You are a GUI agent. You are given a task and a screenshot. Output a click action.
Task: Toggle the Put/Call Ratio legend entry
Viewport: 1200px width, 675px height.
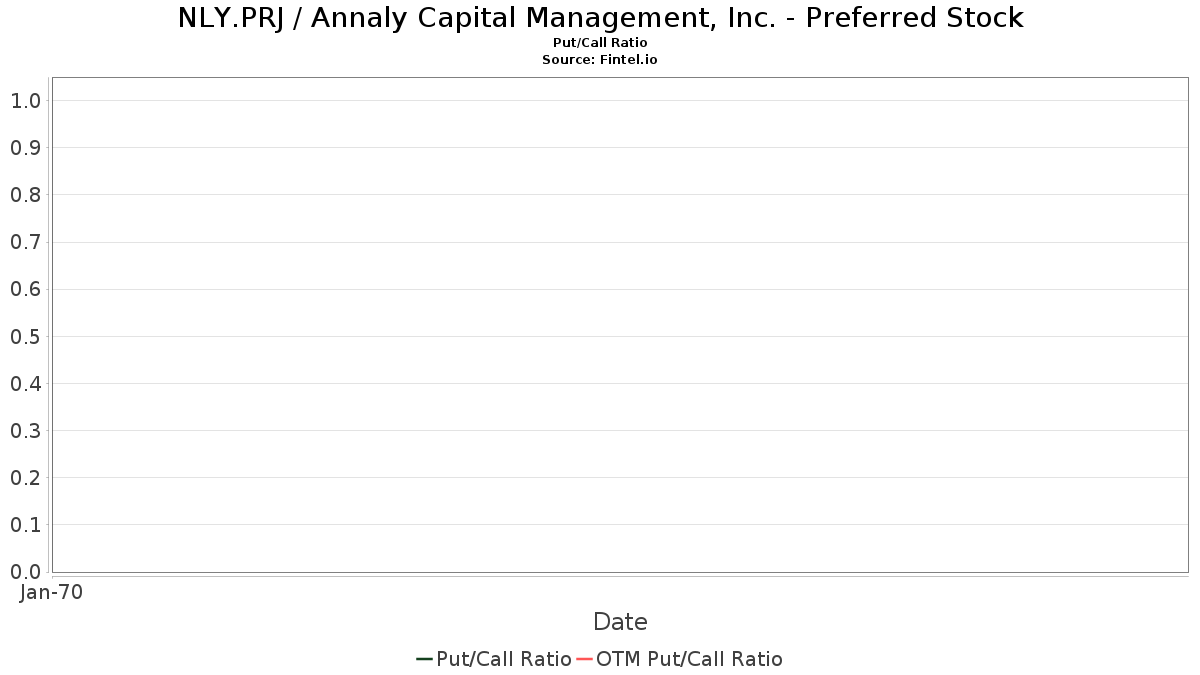pos(494,659)
